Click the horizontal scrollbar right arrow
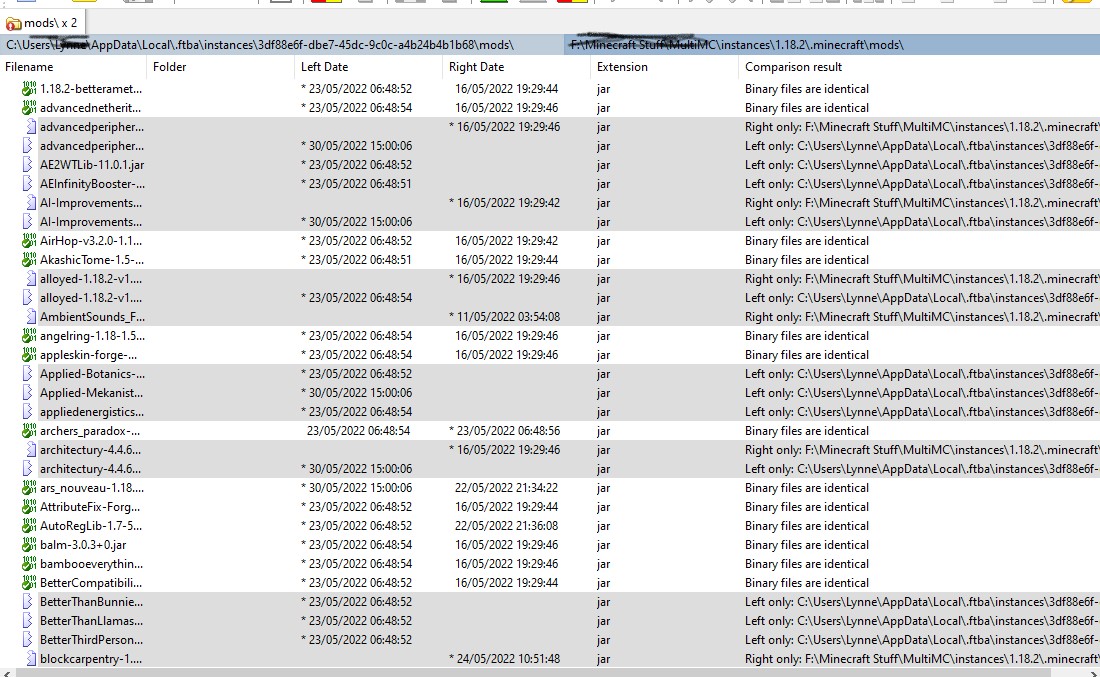This screenshot has height=677, width=1100. coord(1093,673)
